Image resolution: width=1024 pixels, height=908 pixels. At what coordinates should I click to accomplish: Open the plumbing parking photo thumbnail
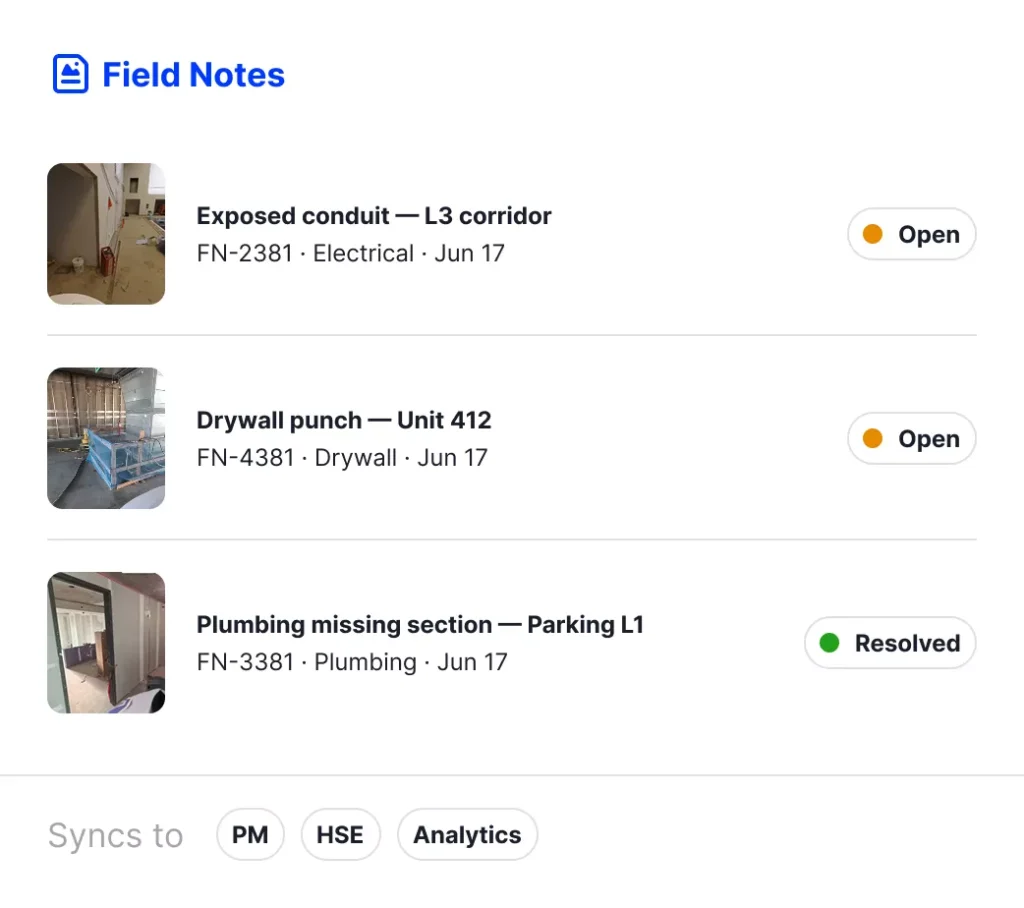[106, 643]
